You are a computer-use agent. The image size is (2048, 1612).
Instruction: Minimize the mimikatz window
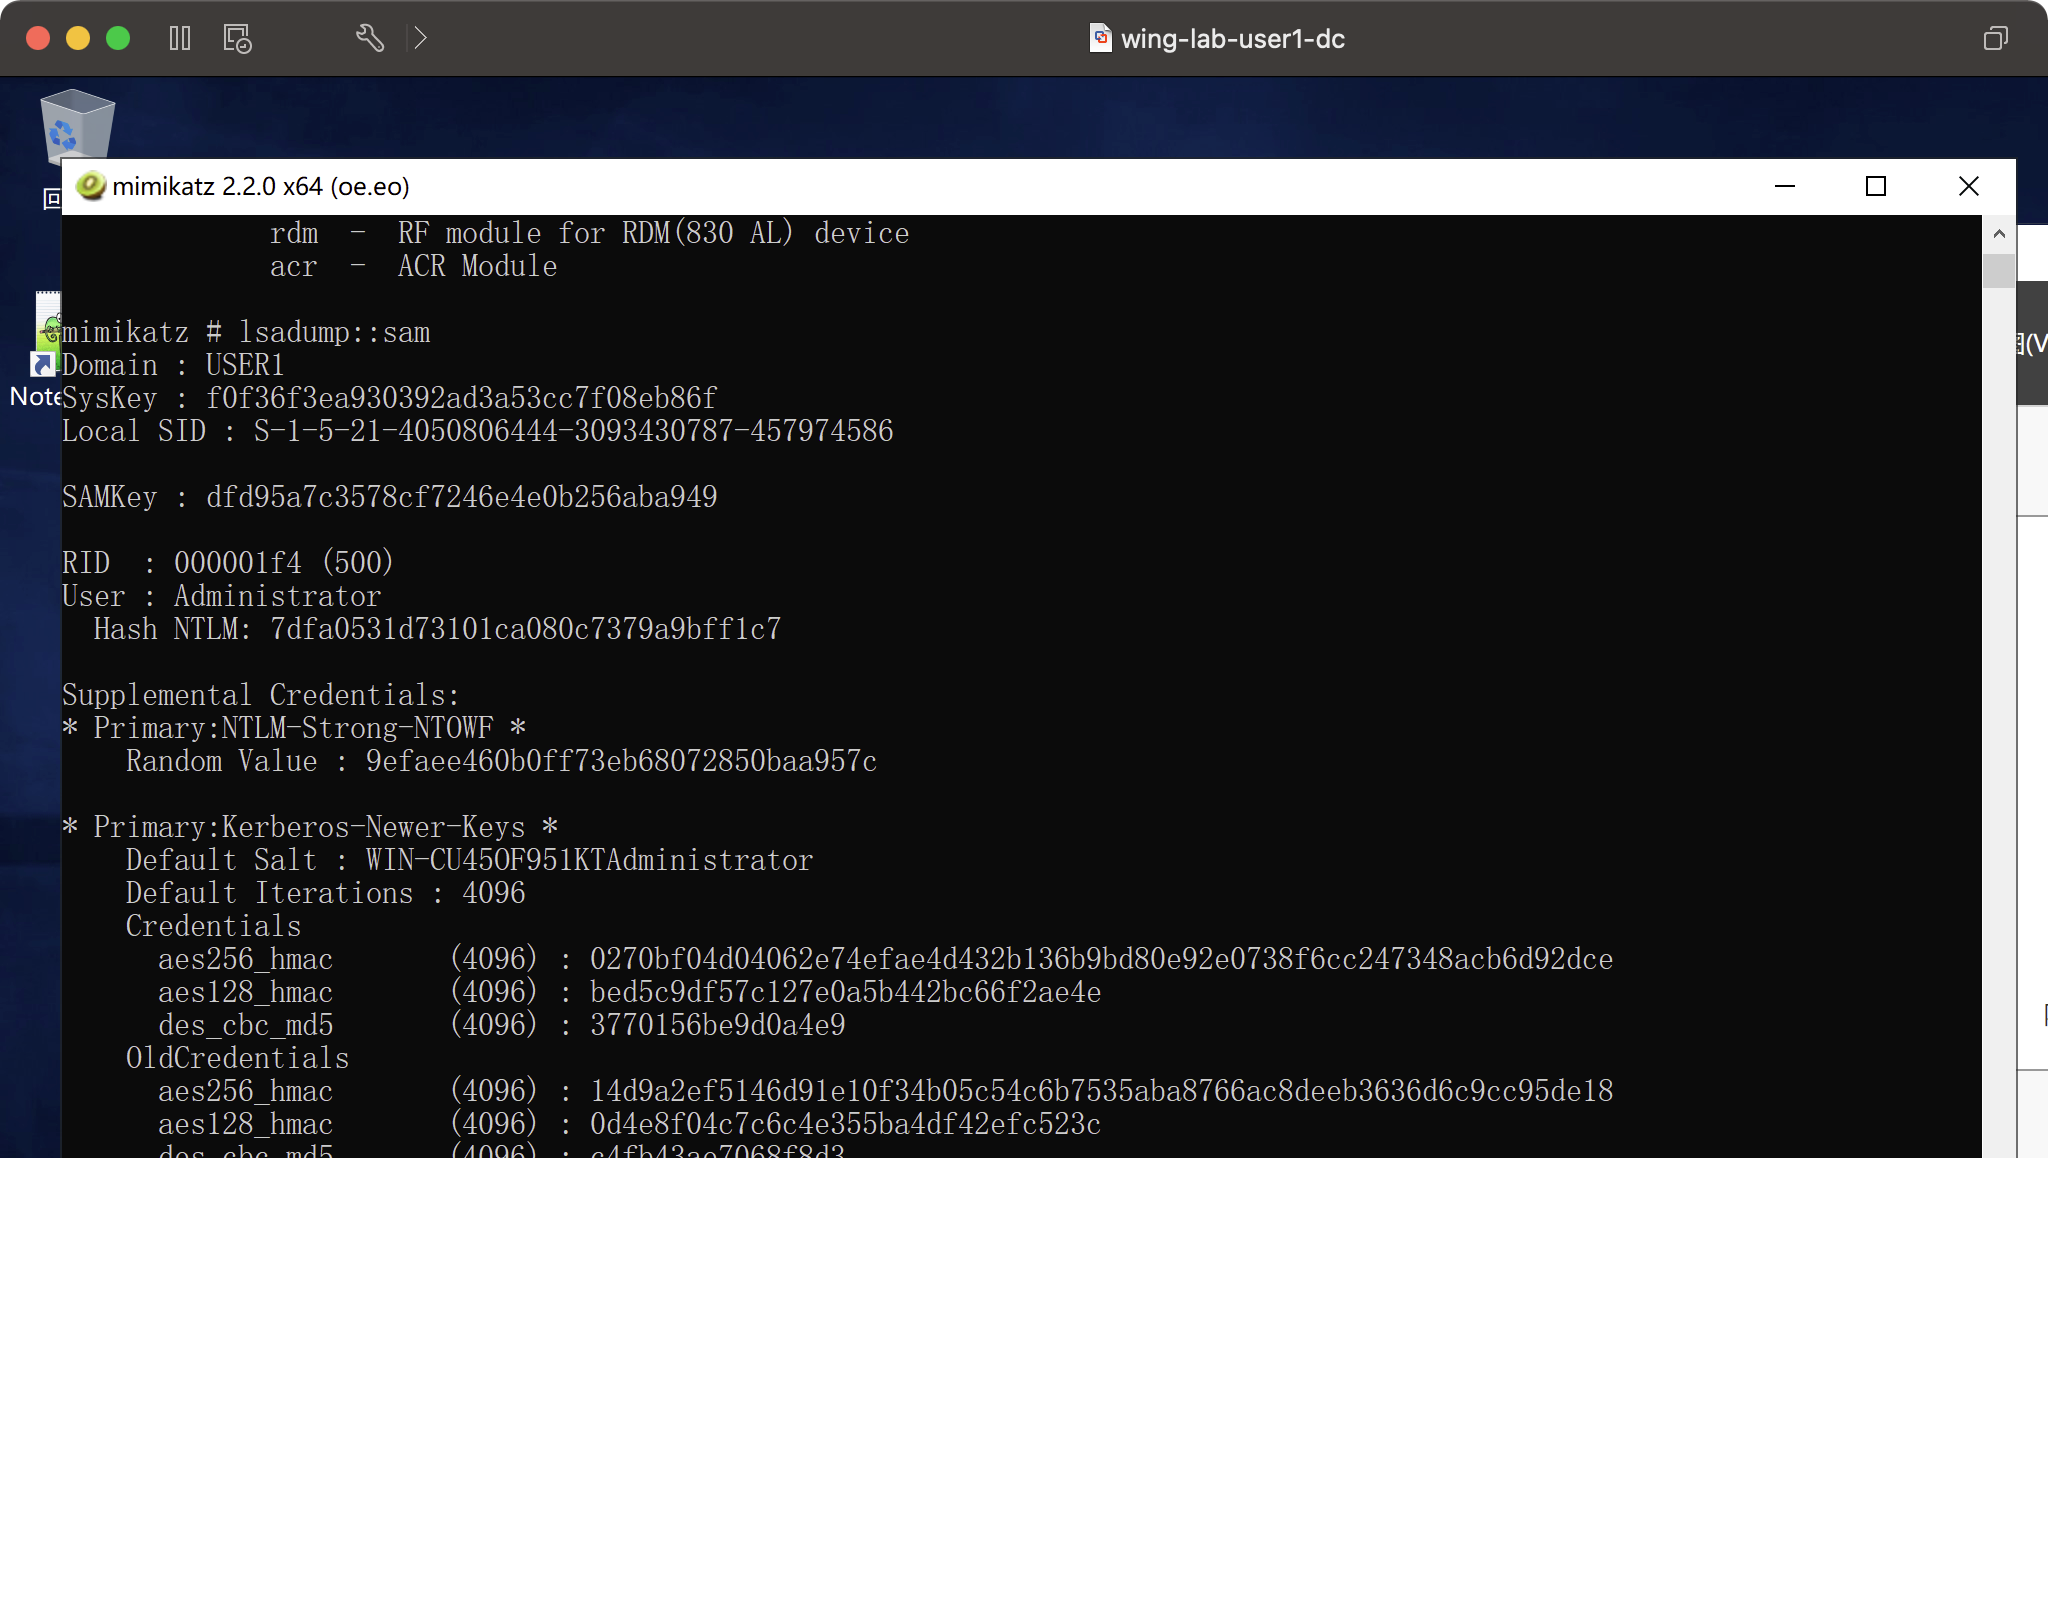pyautogui.click(x=1785, y=186)
